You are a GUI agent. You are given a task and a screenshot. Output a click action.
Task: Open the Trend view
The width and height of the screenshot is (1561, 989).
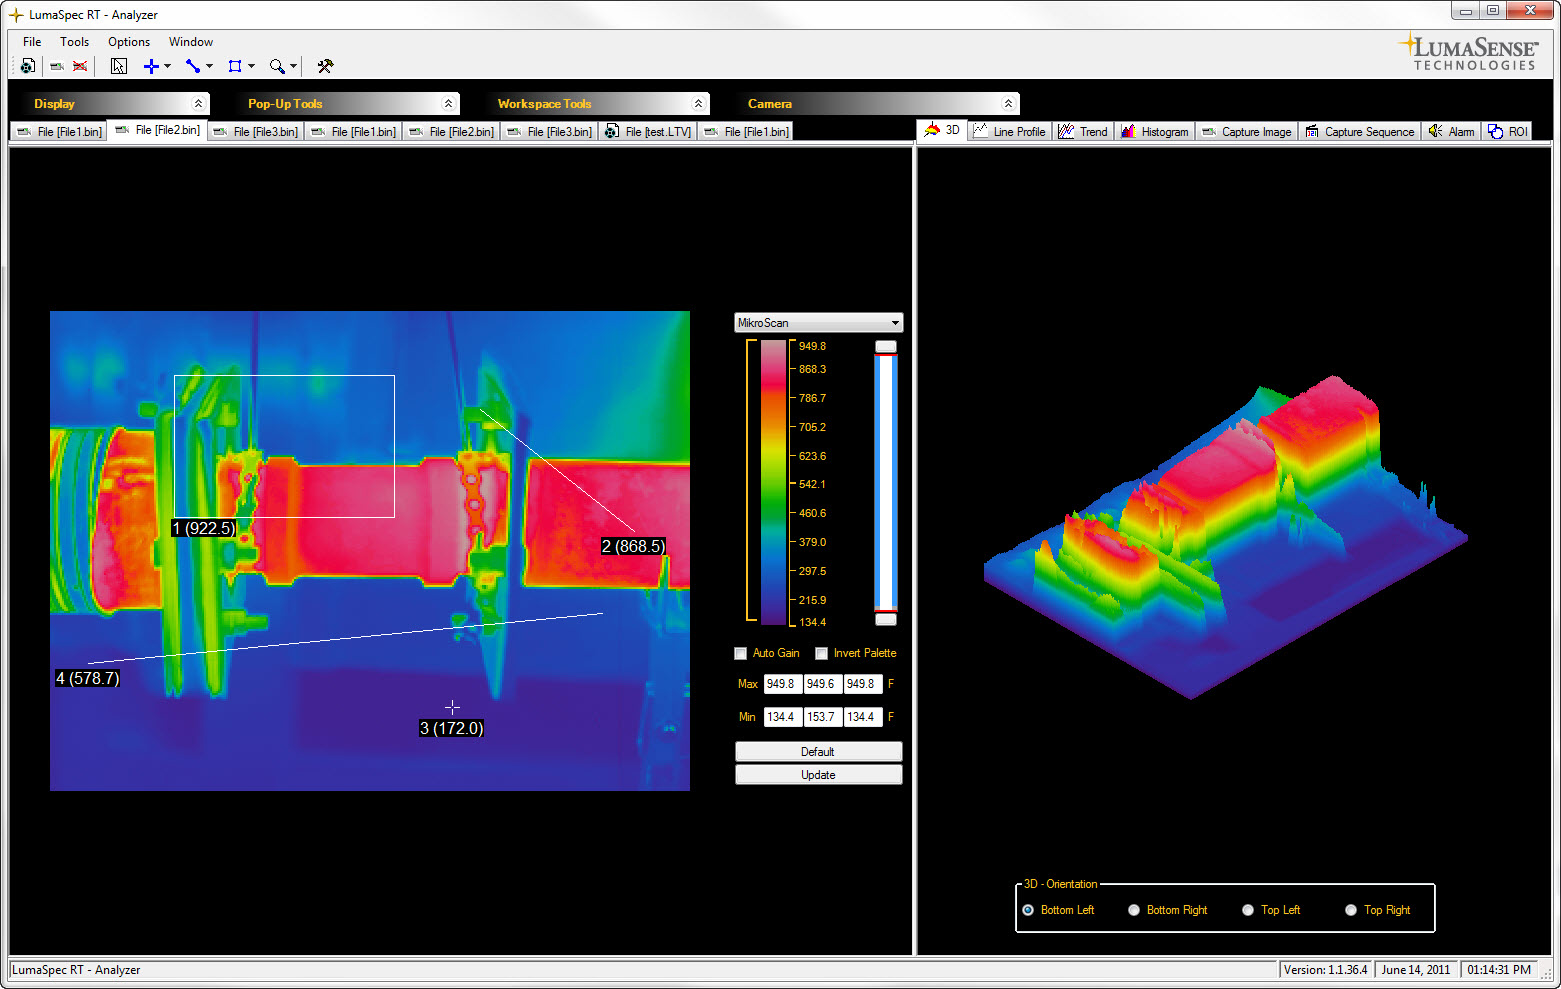(x=1083, y=130)
